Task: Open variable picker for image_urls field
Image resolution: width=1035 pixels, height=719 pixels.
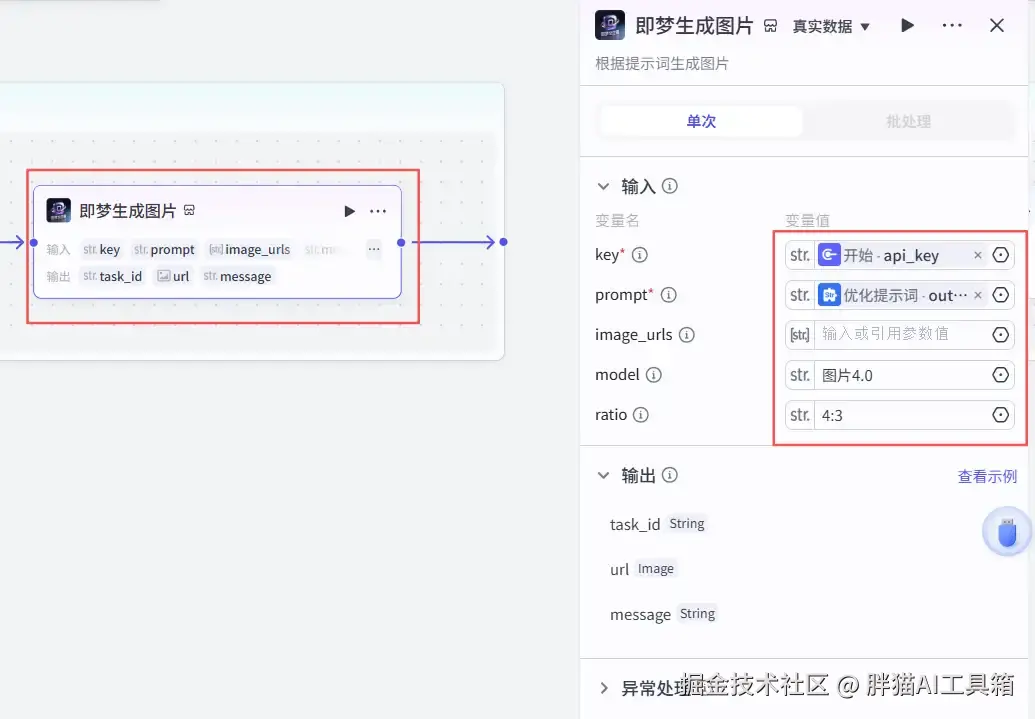Action: pyautogui.click(x=1001, y=335)
